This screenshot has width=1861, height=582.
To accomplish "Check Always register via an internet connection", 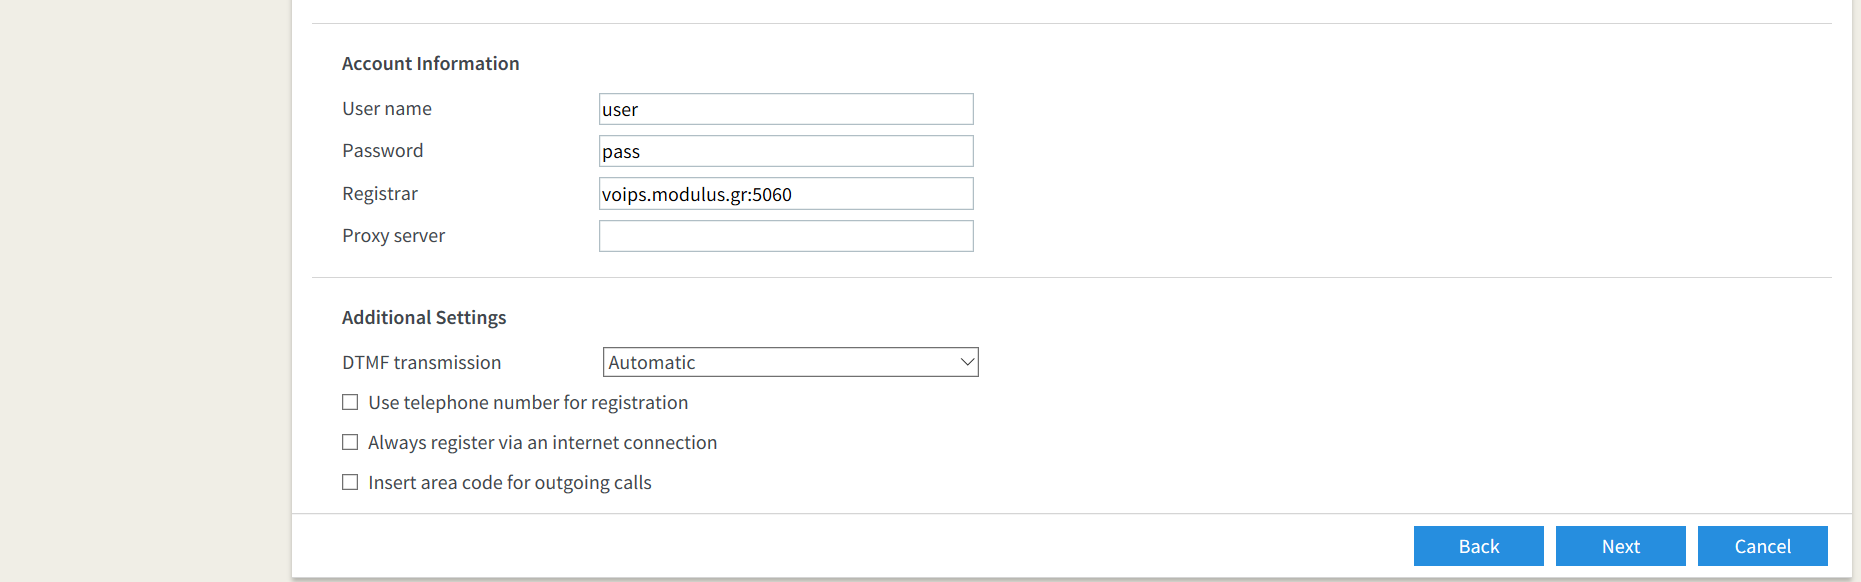I will coord(350,442).
